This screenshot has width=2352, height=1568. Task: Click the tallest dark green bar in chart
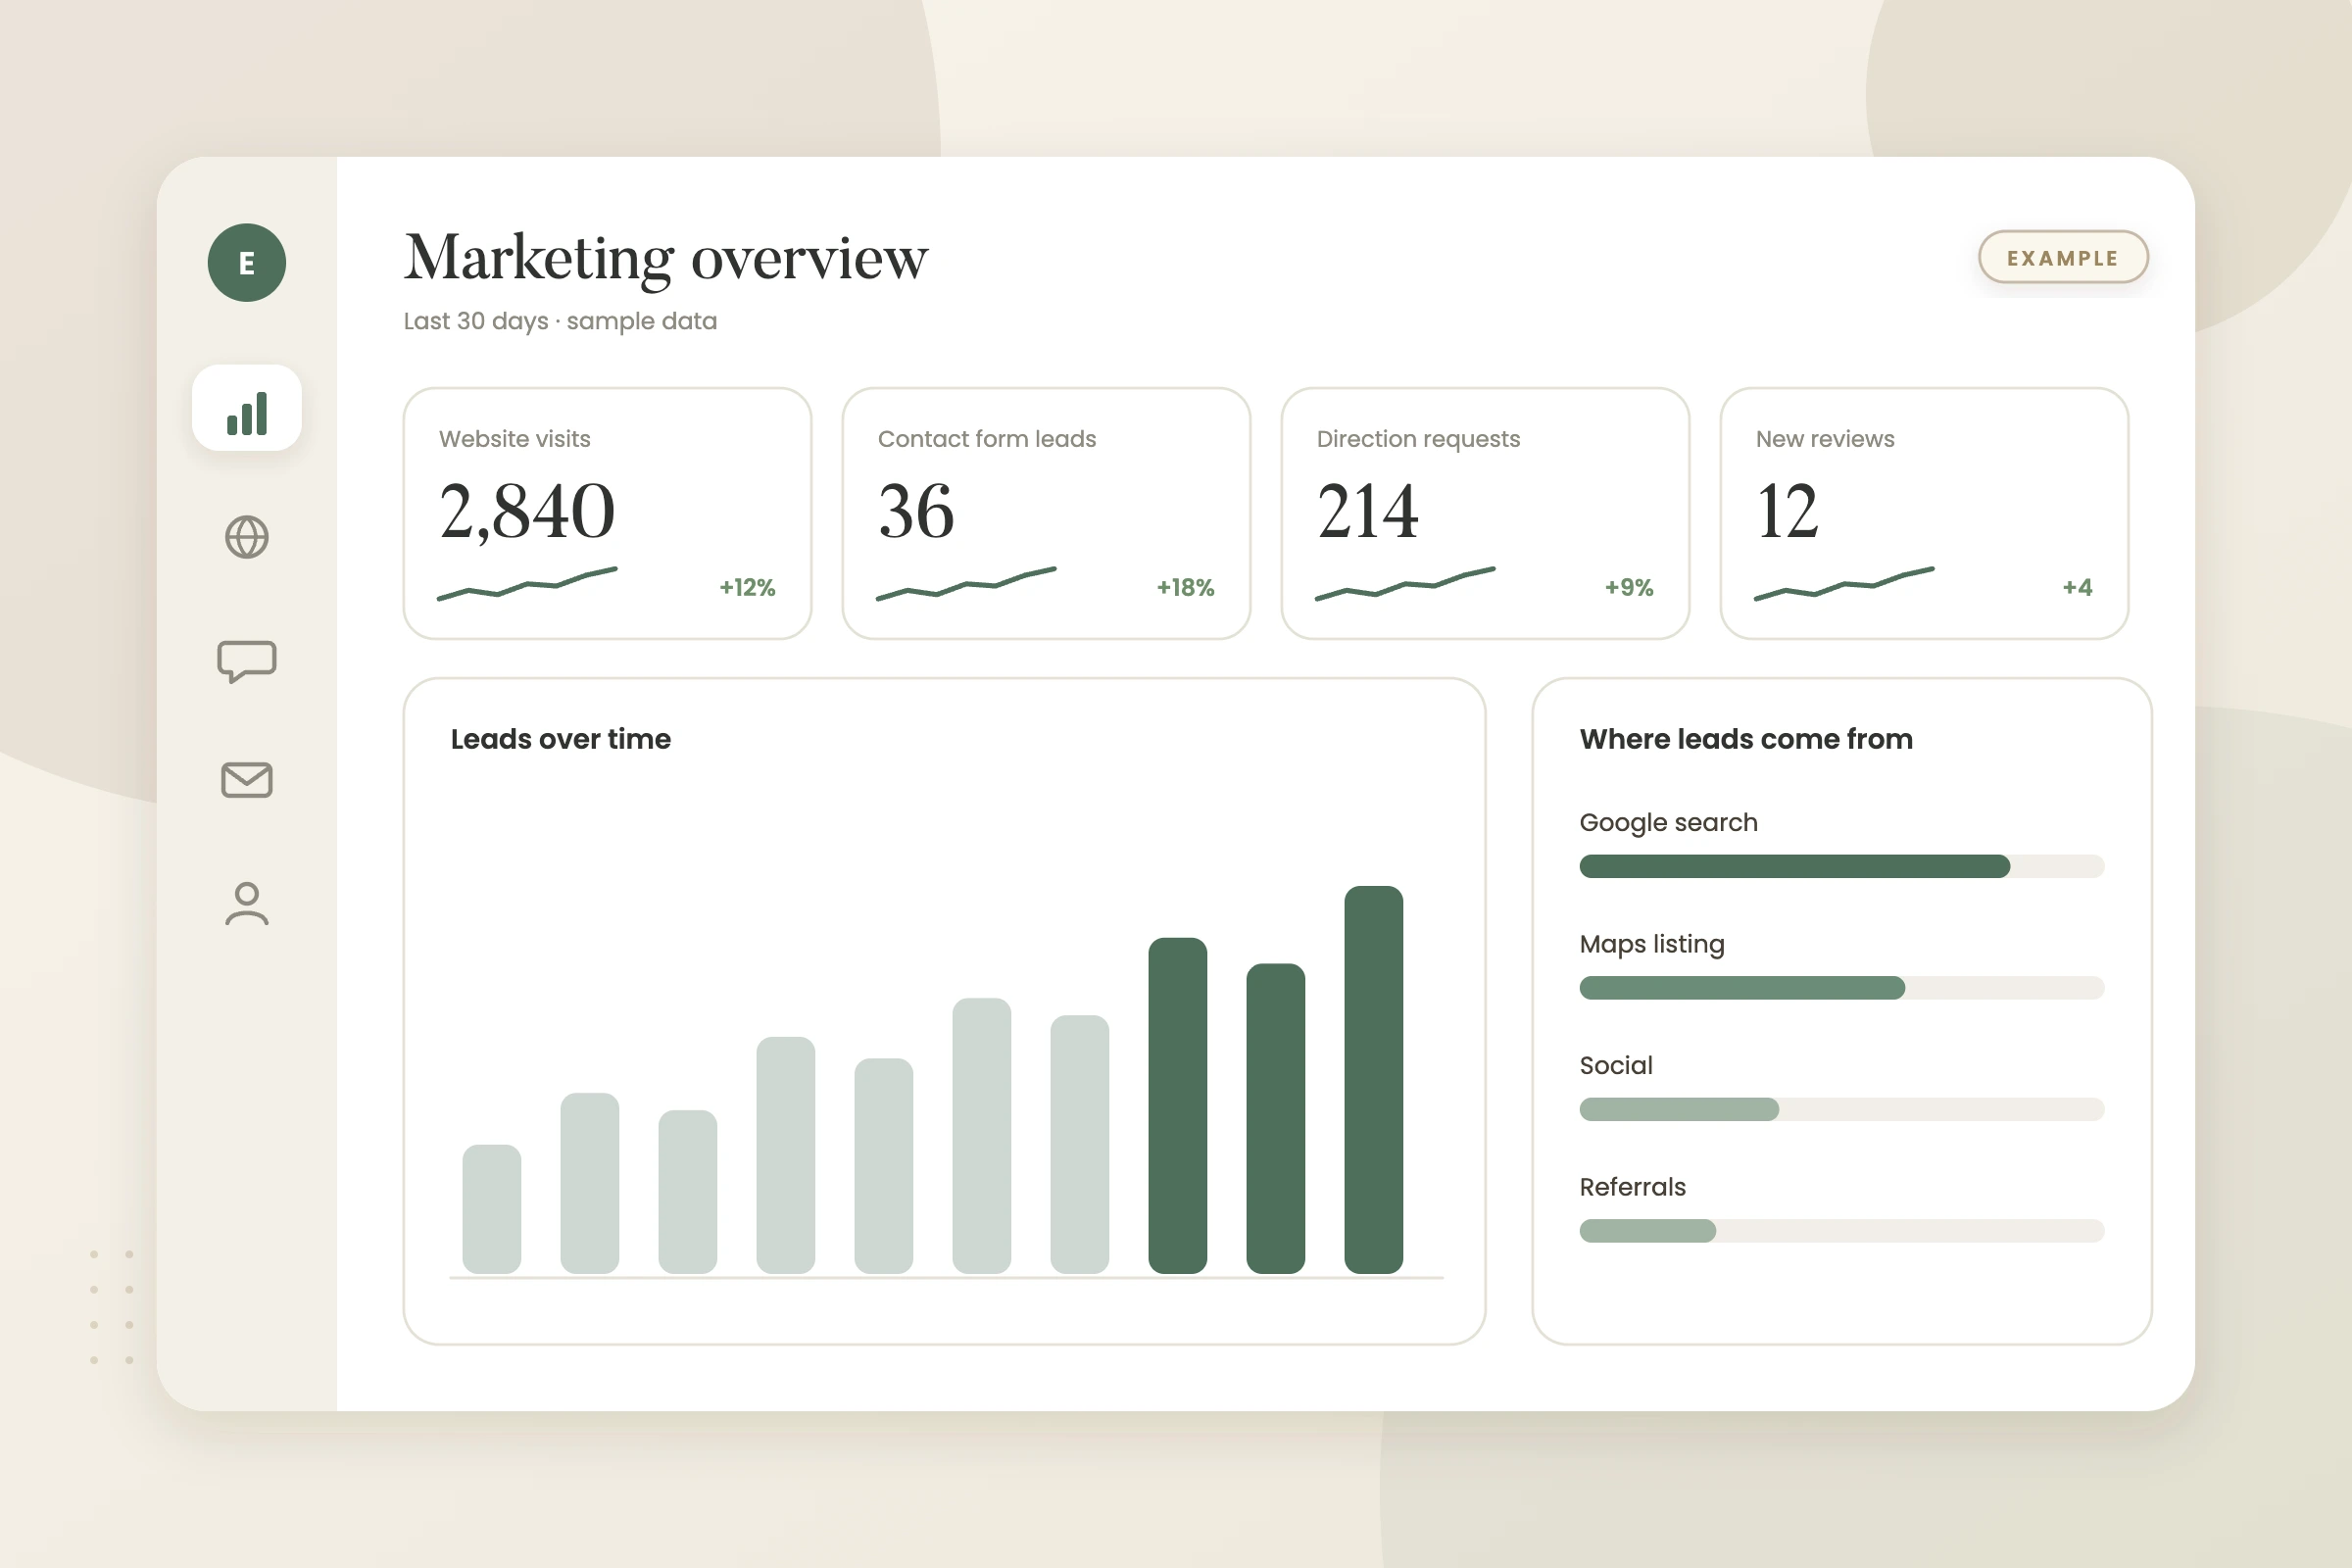tap(1373, 1080)
